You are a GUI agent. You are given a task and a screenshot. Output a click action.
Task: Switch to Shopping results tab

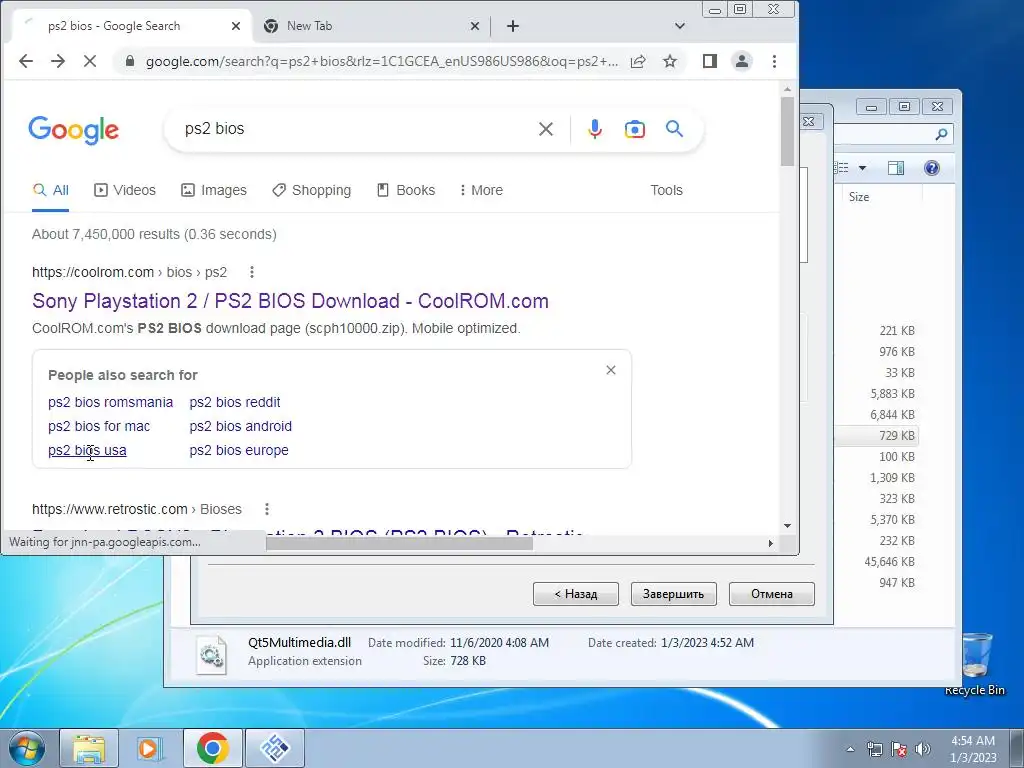[x=312, y=190]
